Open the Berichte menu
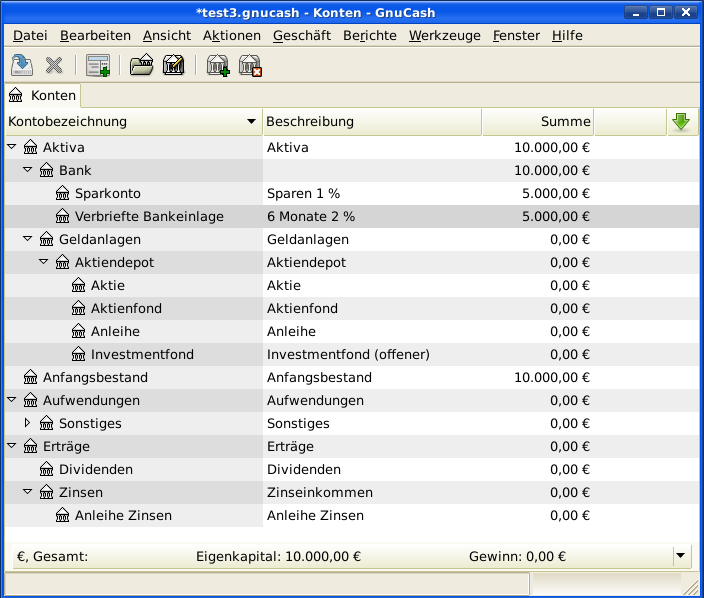 tap(369, 35)
